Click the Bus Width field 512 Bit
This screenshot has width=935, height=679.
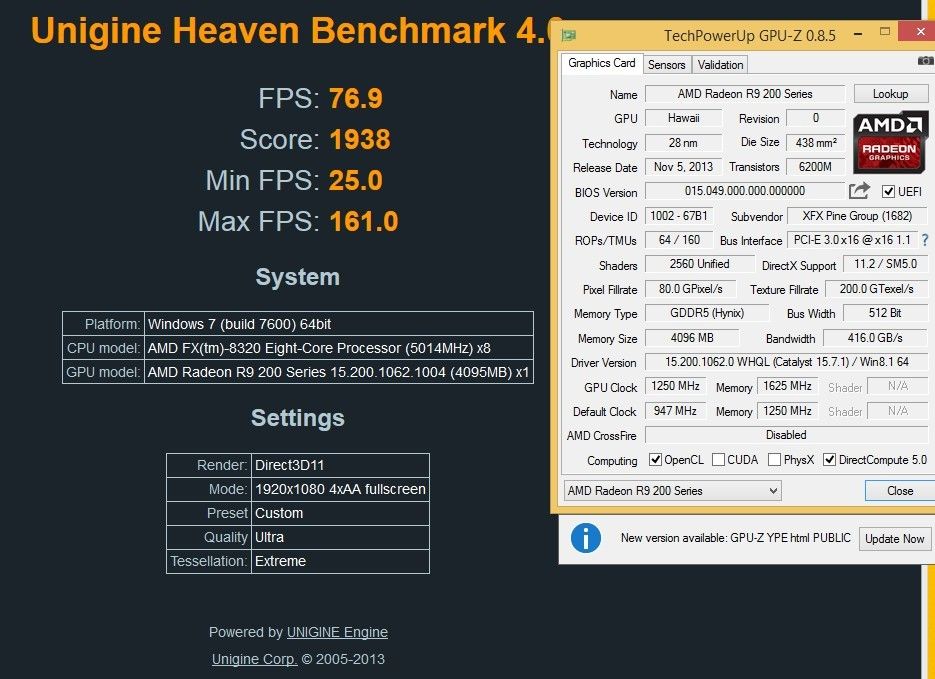tap(885, 313)
